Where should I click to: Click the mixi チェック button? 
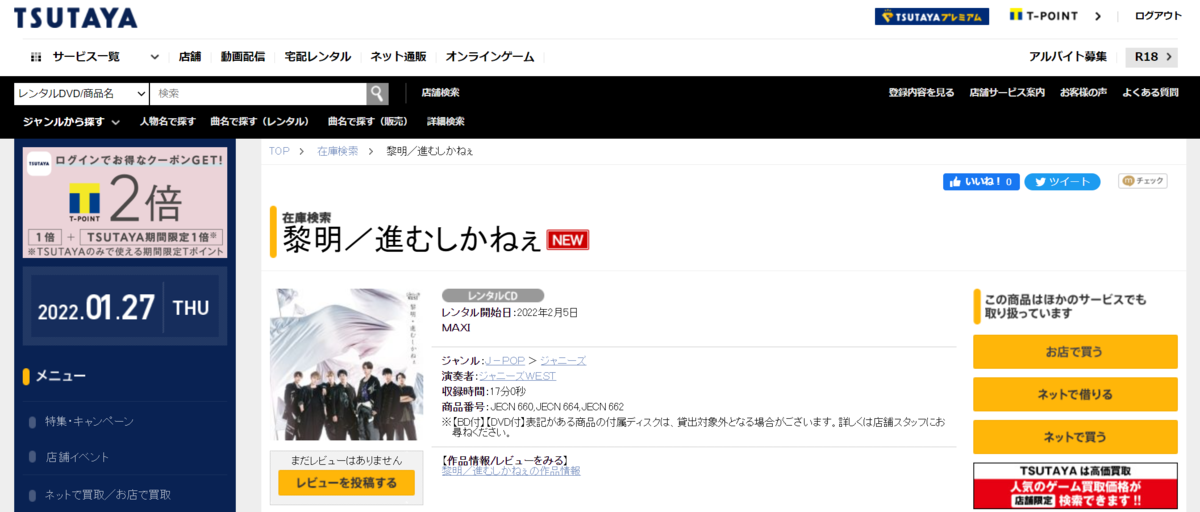pyautogui.click(x=1143, y=181)
